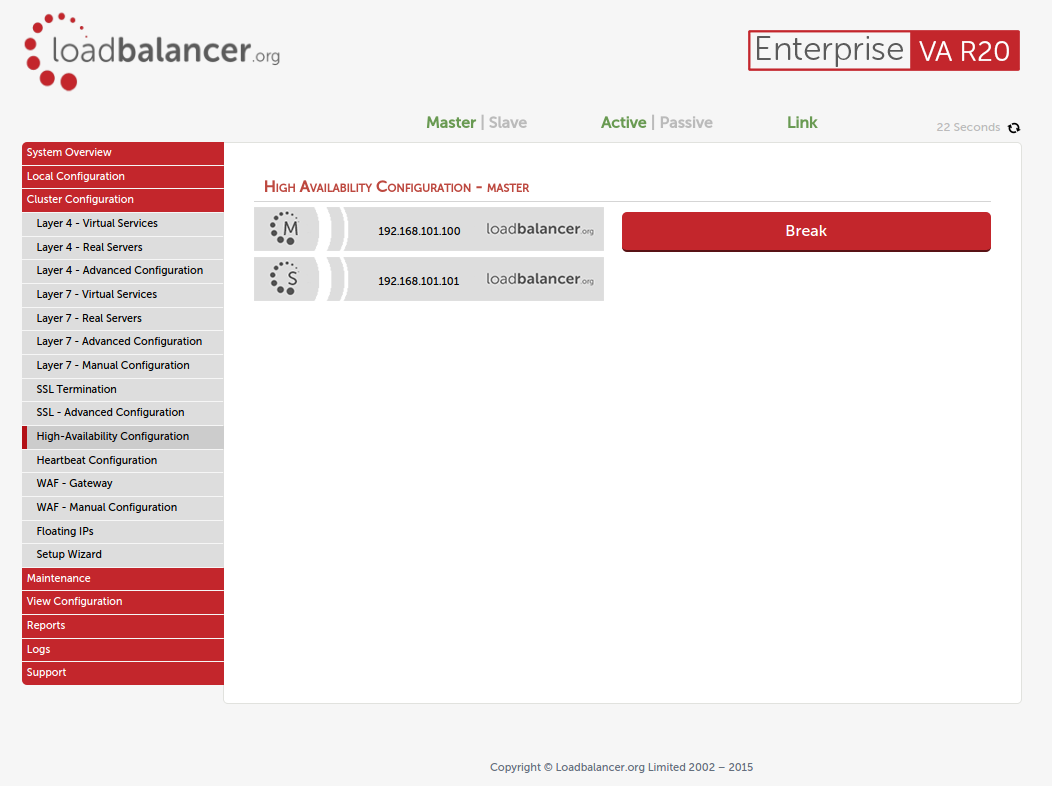This screenshot has width=1052, height=786.
Task: Go to Layer 7 - Real Servers
Action: [123, 319]
